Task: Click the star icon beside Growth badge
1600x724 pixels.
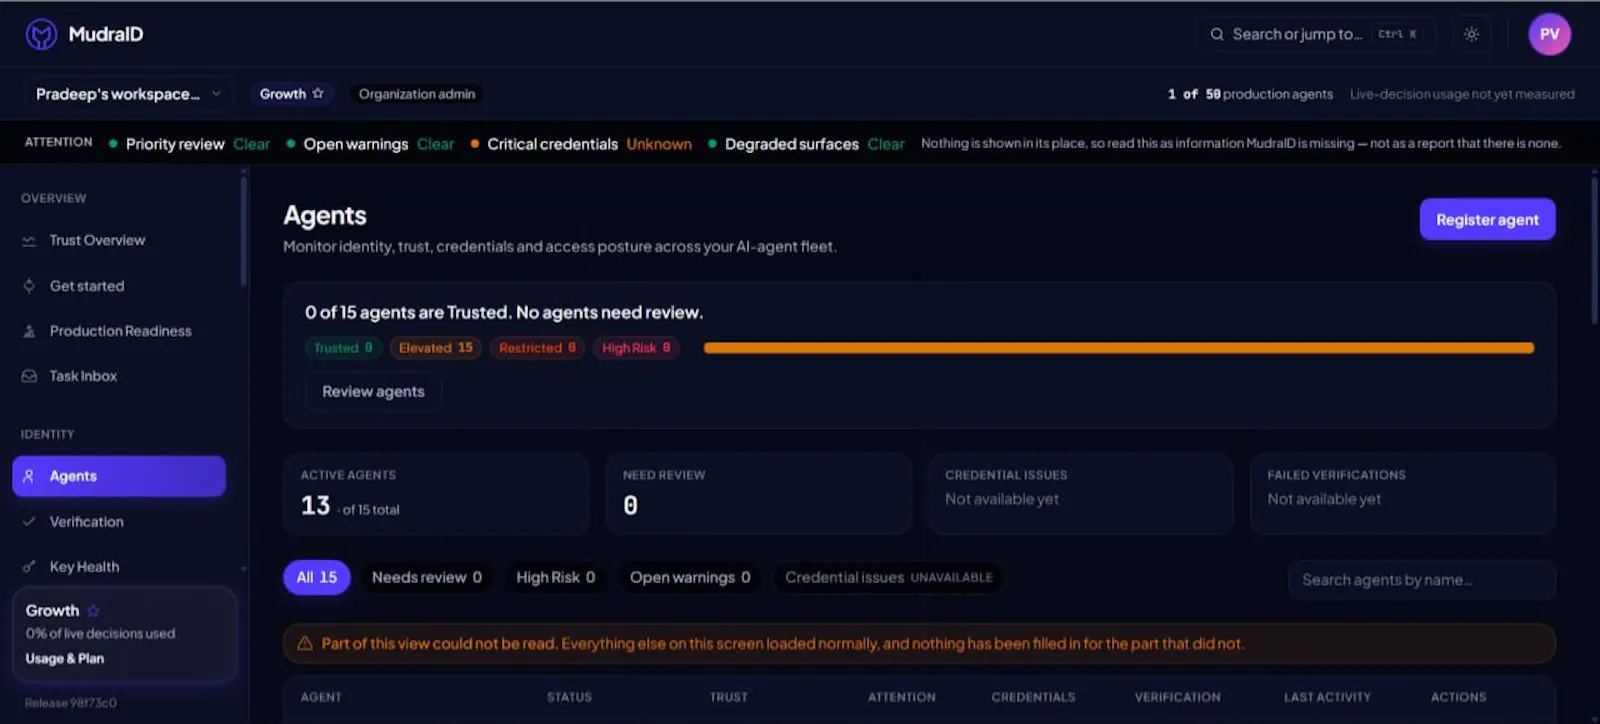Action: click(x=318, y=93)
